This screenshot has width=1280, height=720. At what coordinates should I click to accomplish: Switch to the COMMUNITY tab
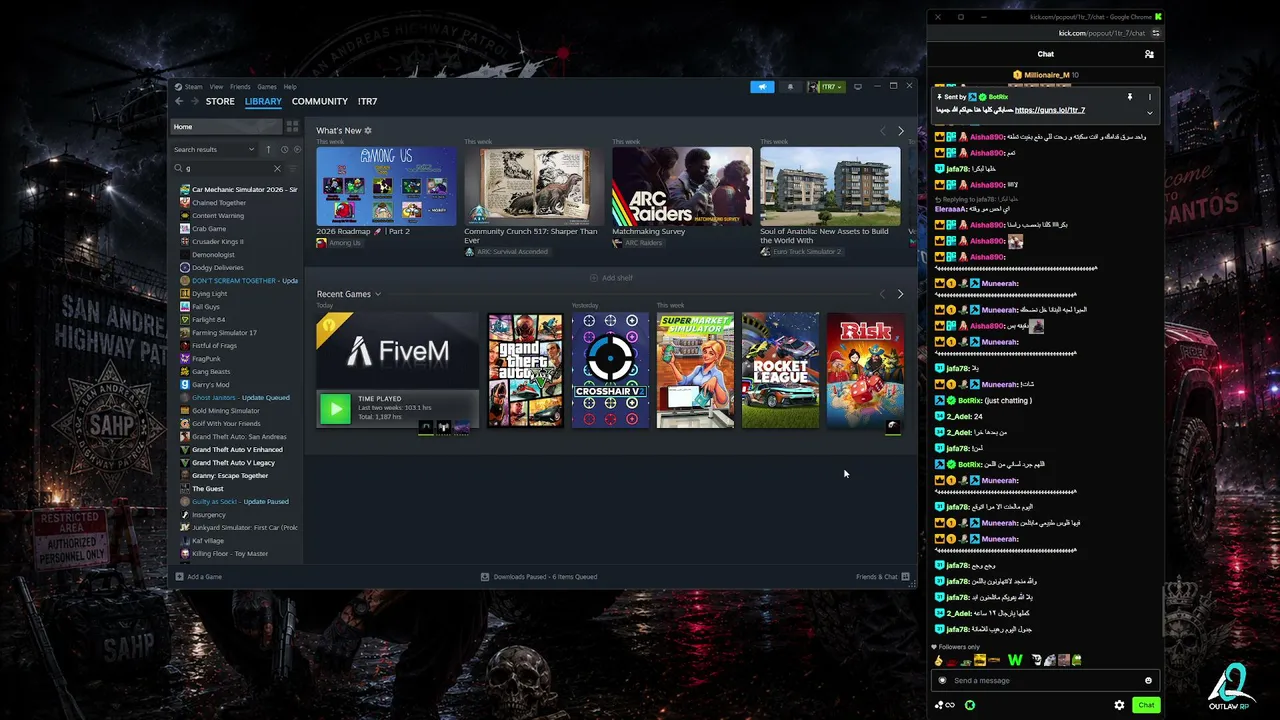(x=320, y=101)
